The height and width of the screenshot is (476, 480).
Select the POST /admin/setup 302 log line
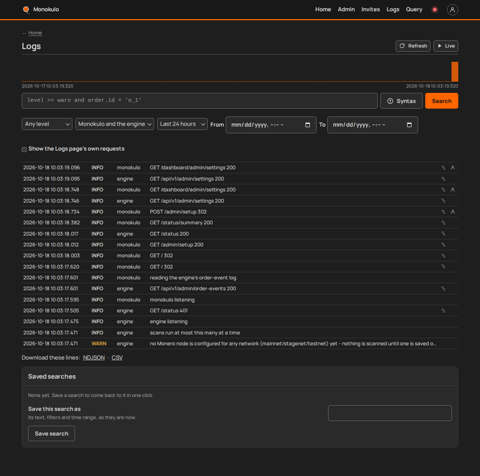[x=239, y=212]
